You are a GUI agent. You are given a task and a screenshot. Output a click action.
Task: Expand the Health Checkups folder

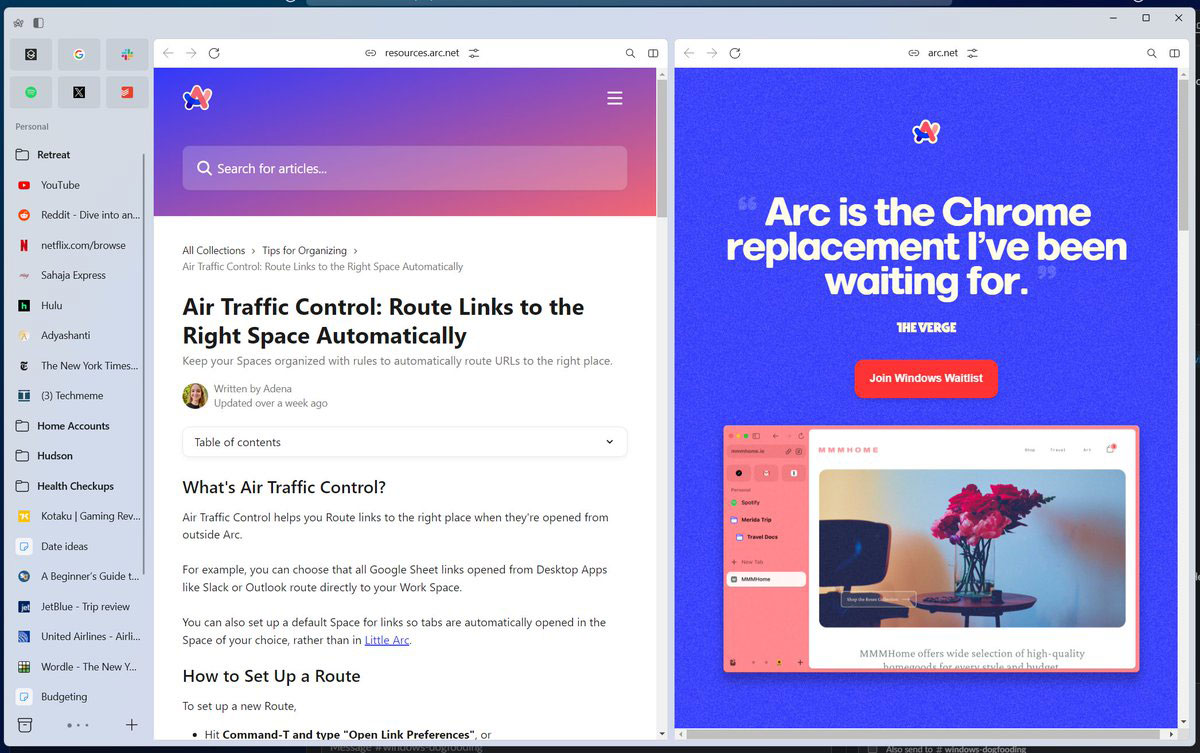75,486
